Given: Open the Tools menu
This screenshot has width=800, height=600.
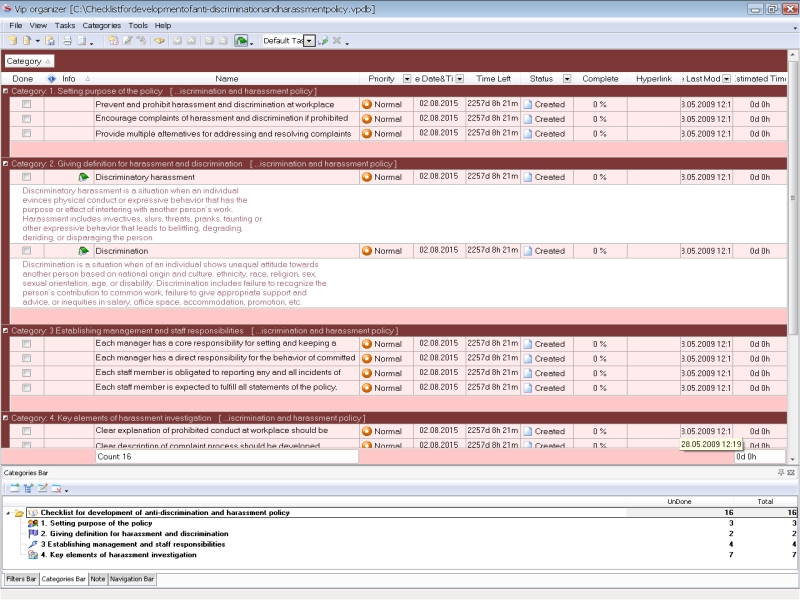Looking at the screenshot, I should [x=138, y=26].
